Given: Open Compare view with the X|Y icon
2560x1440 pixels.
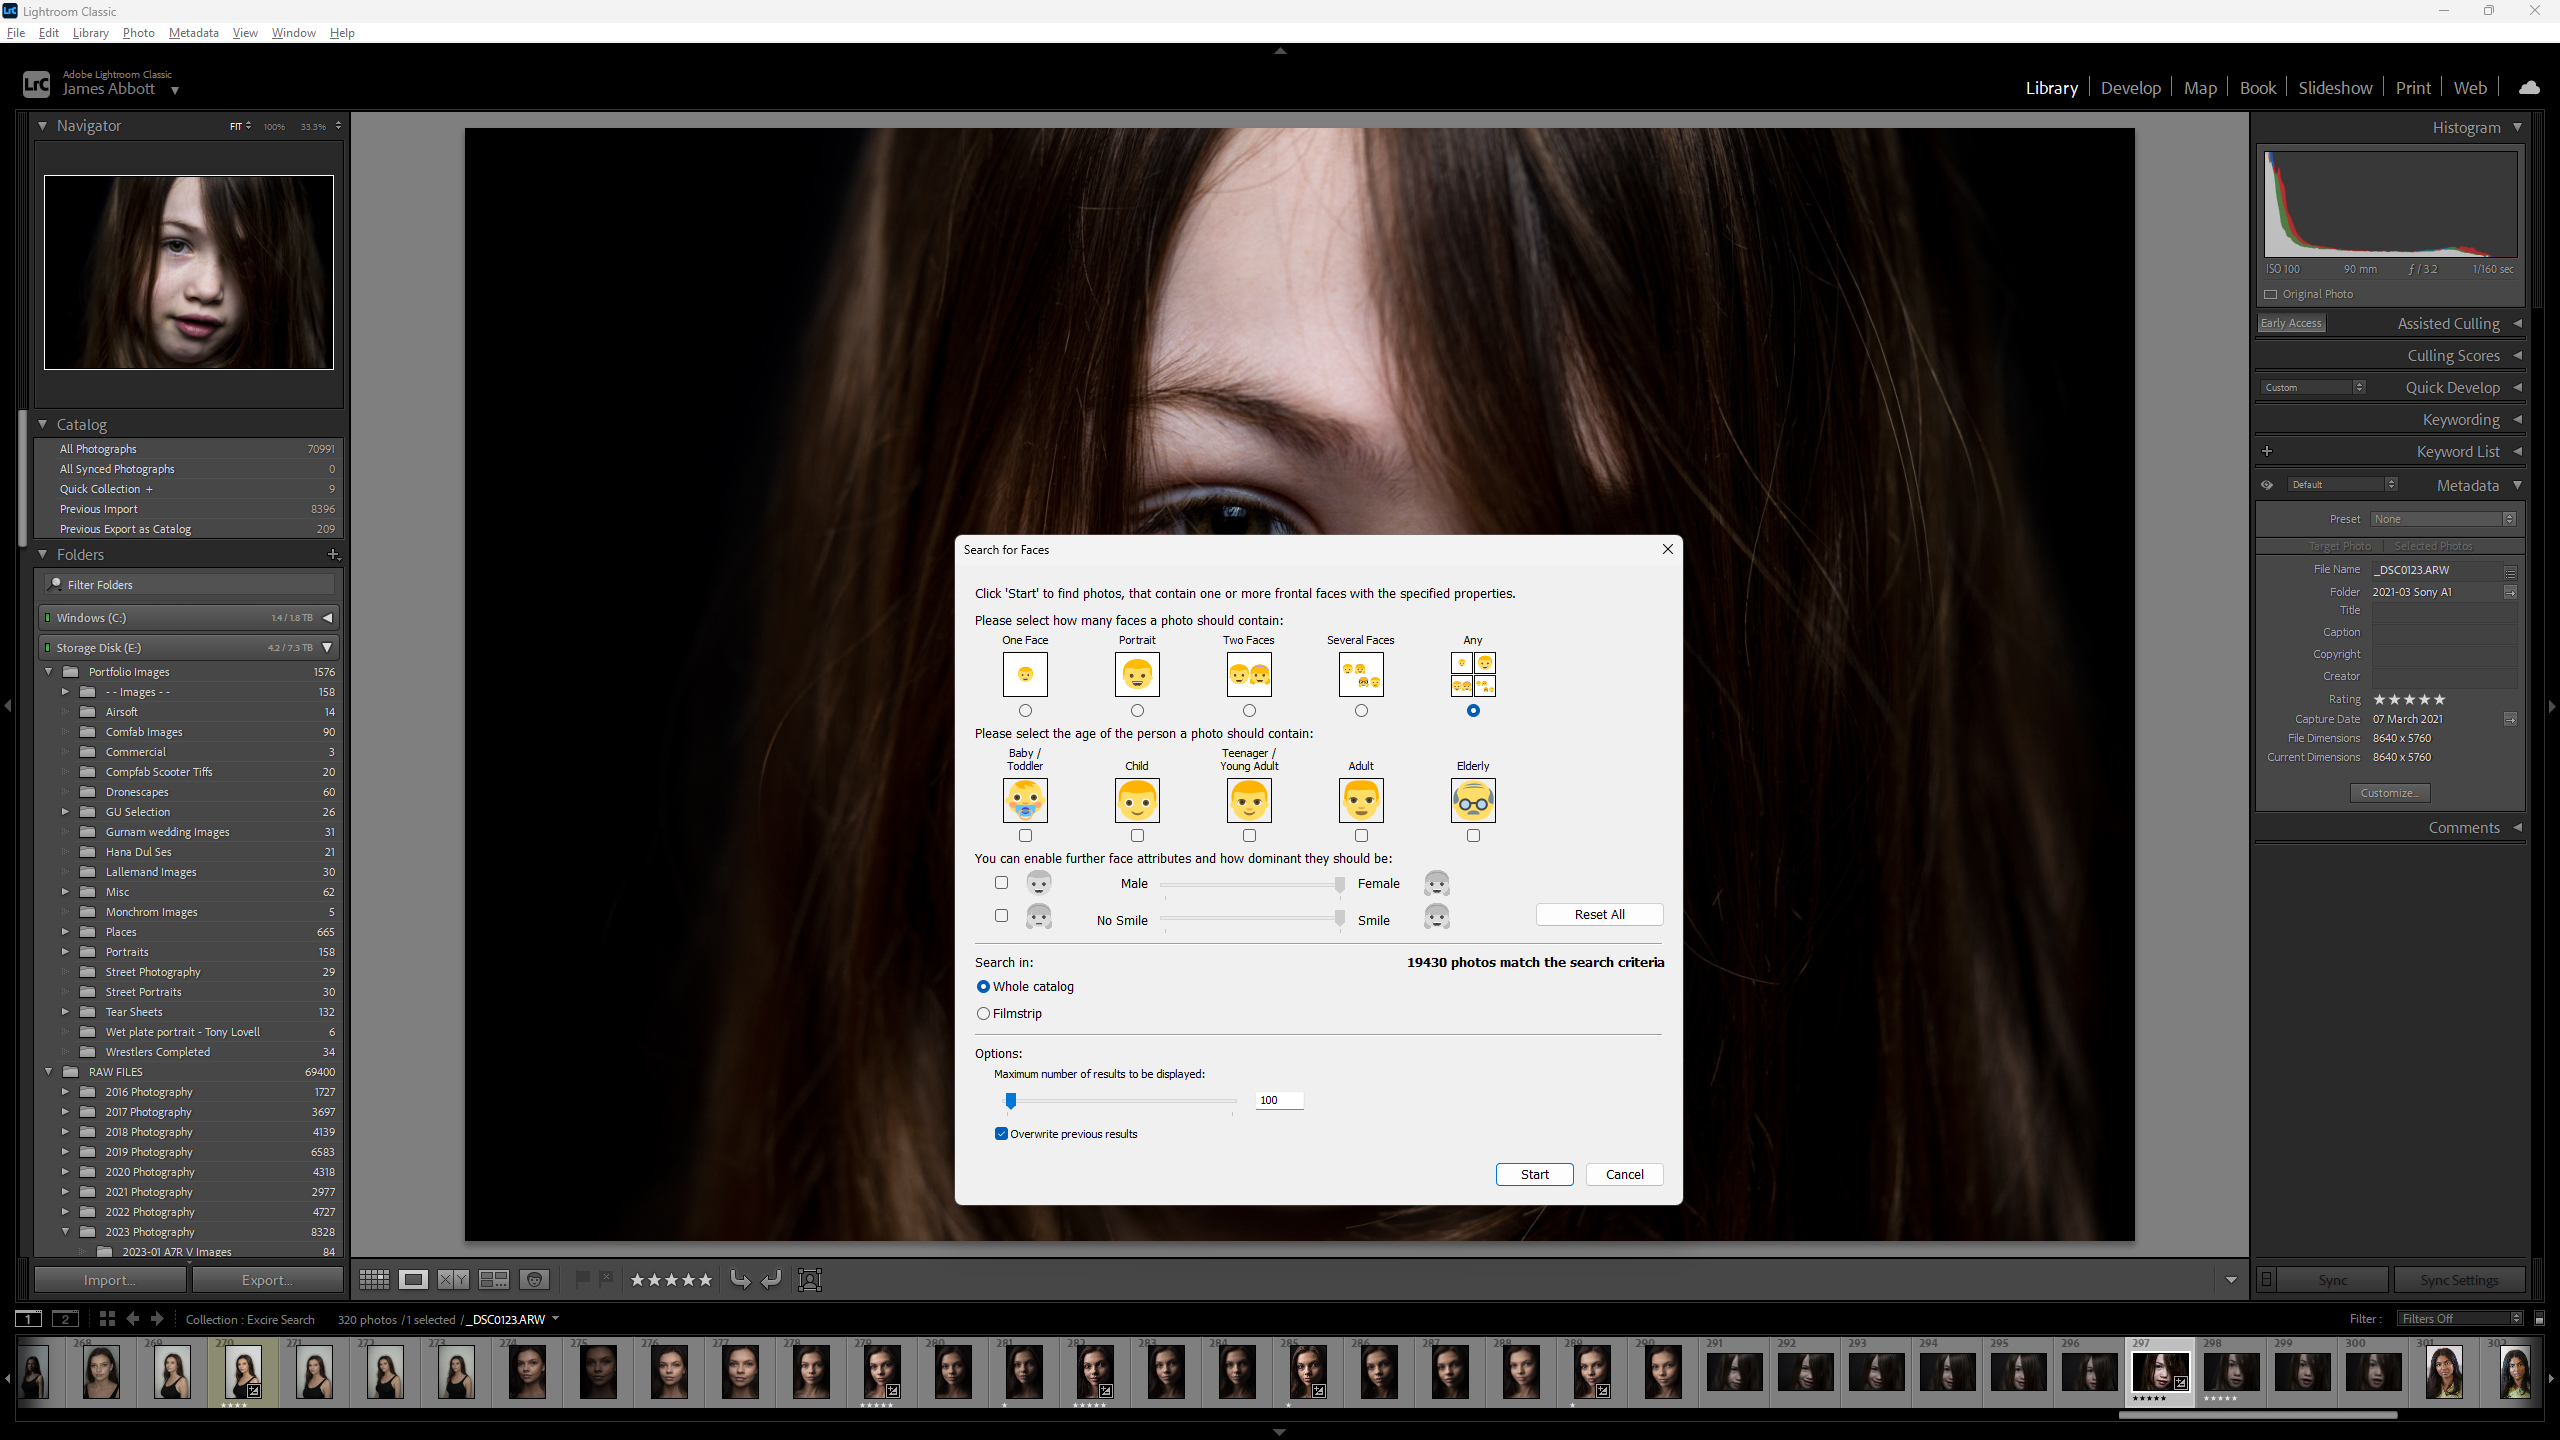Looking at the screenshot, I should point(452,1279).
